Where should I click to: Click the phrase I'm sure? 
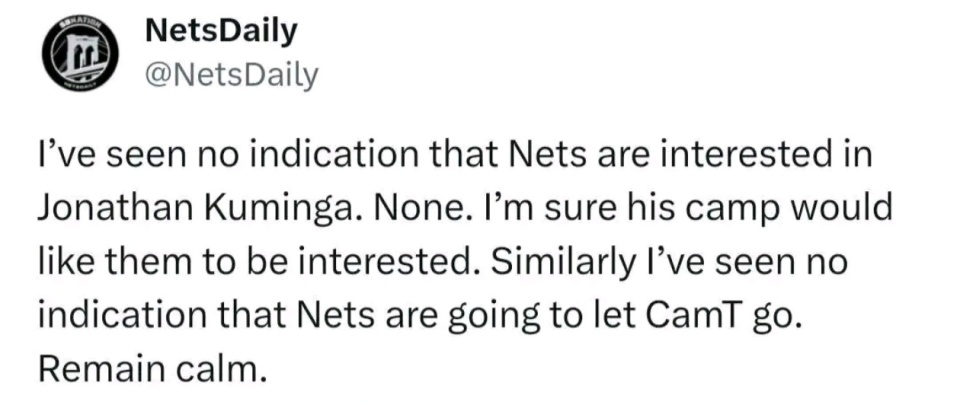pos(541,211)
